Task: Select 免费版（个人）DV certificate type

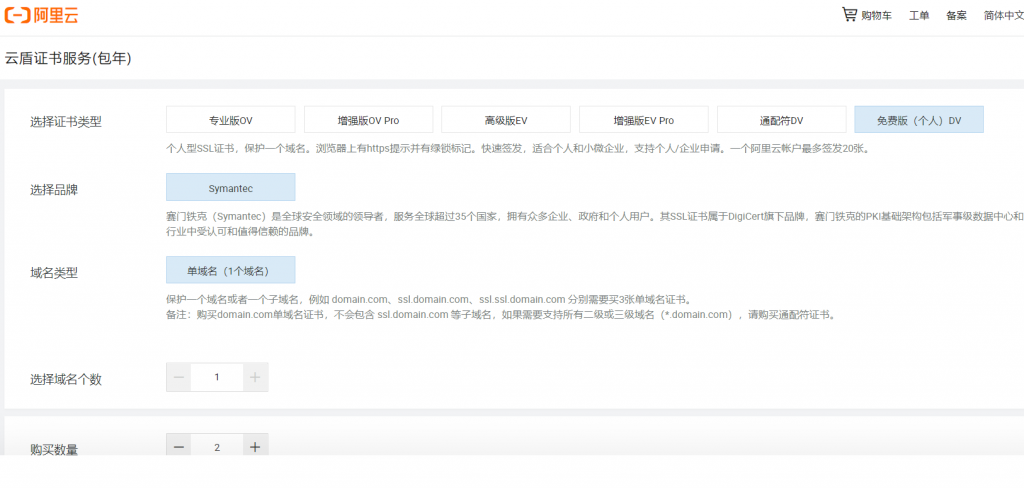Action: [920, 120]
